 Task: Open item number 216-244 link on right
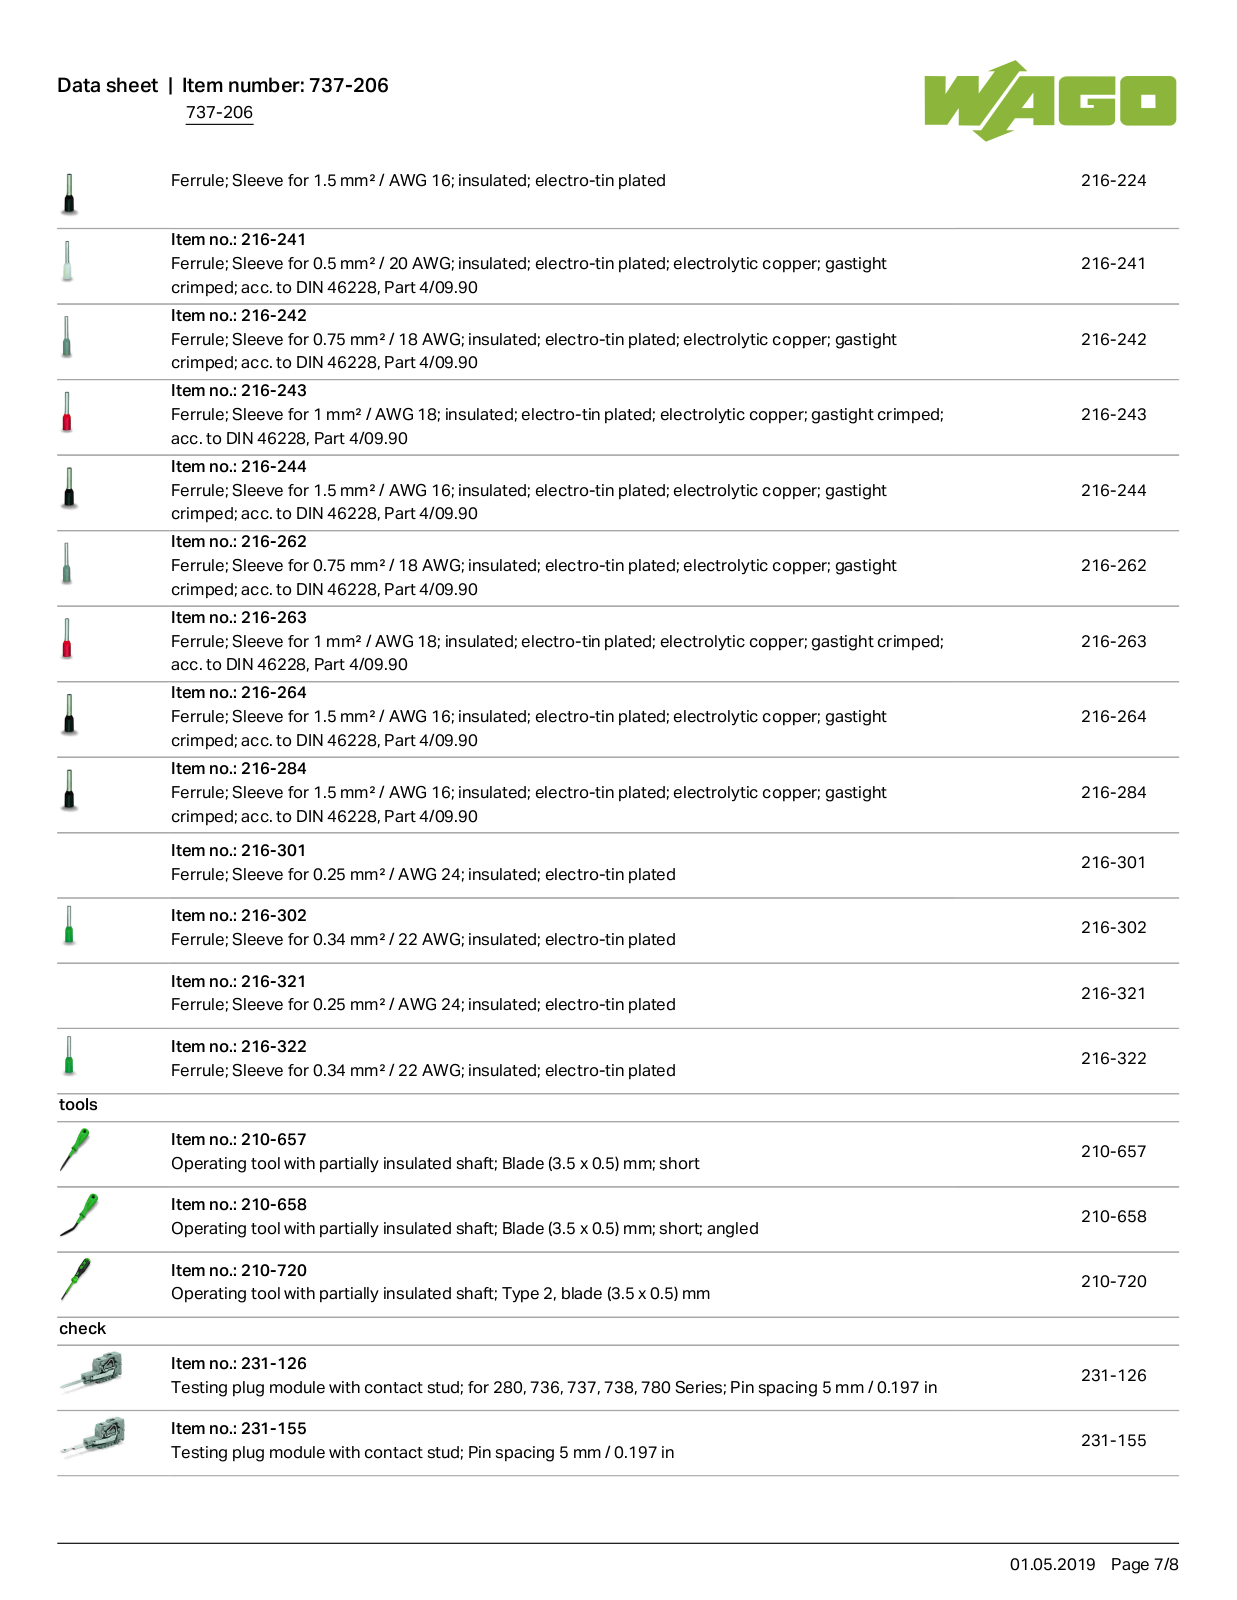pyautogui.click(x=1113, y=490)
